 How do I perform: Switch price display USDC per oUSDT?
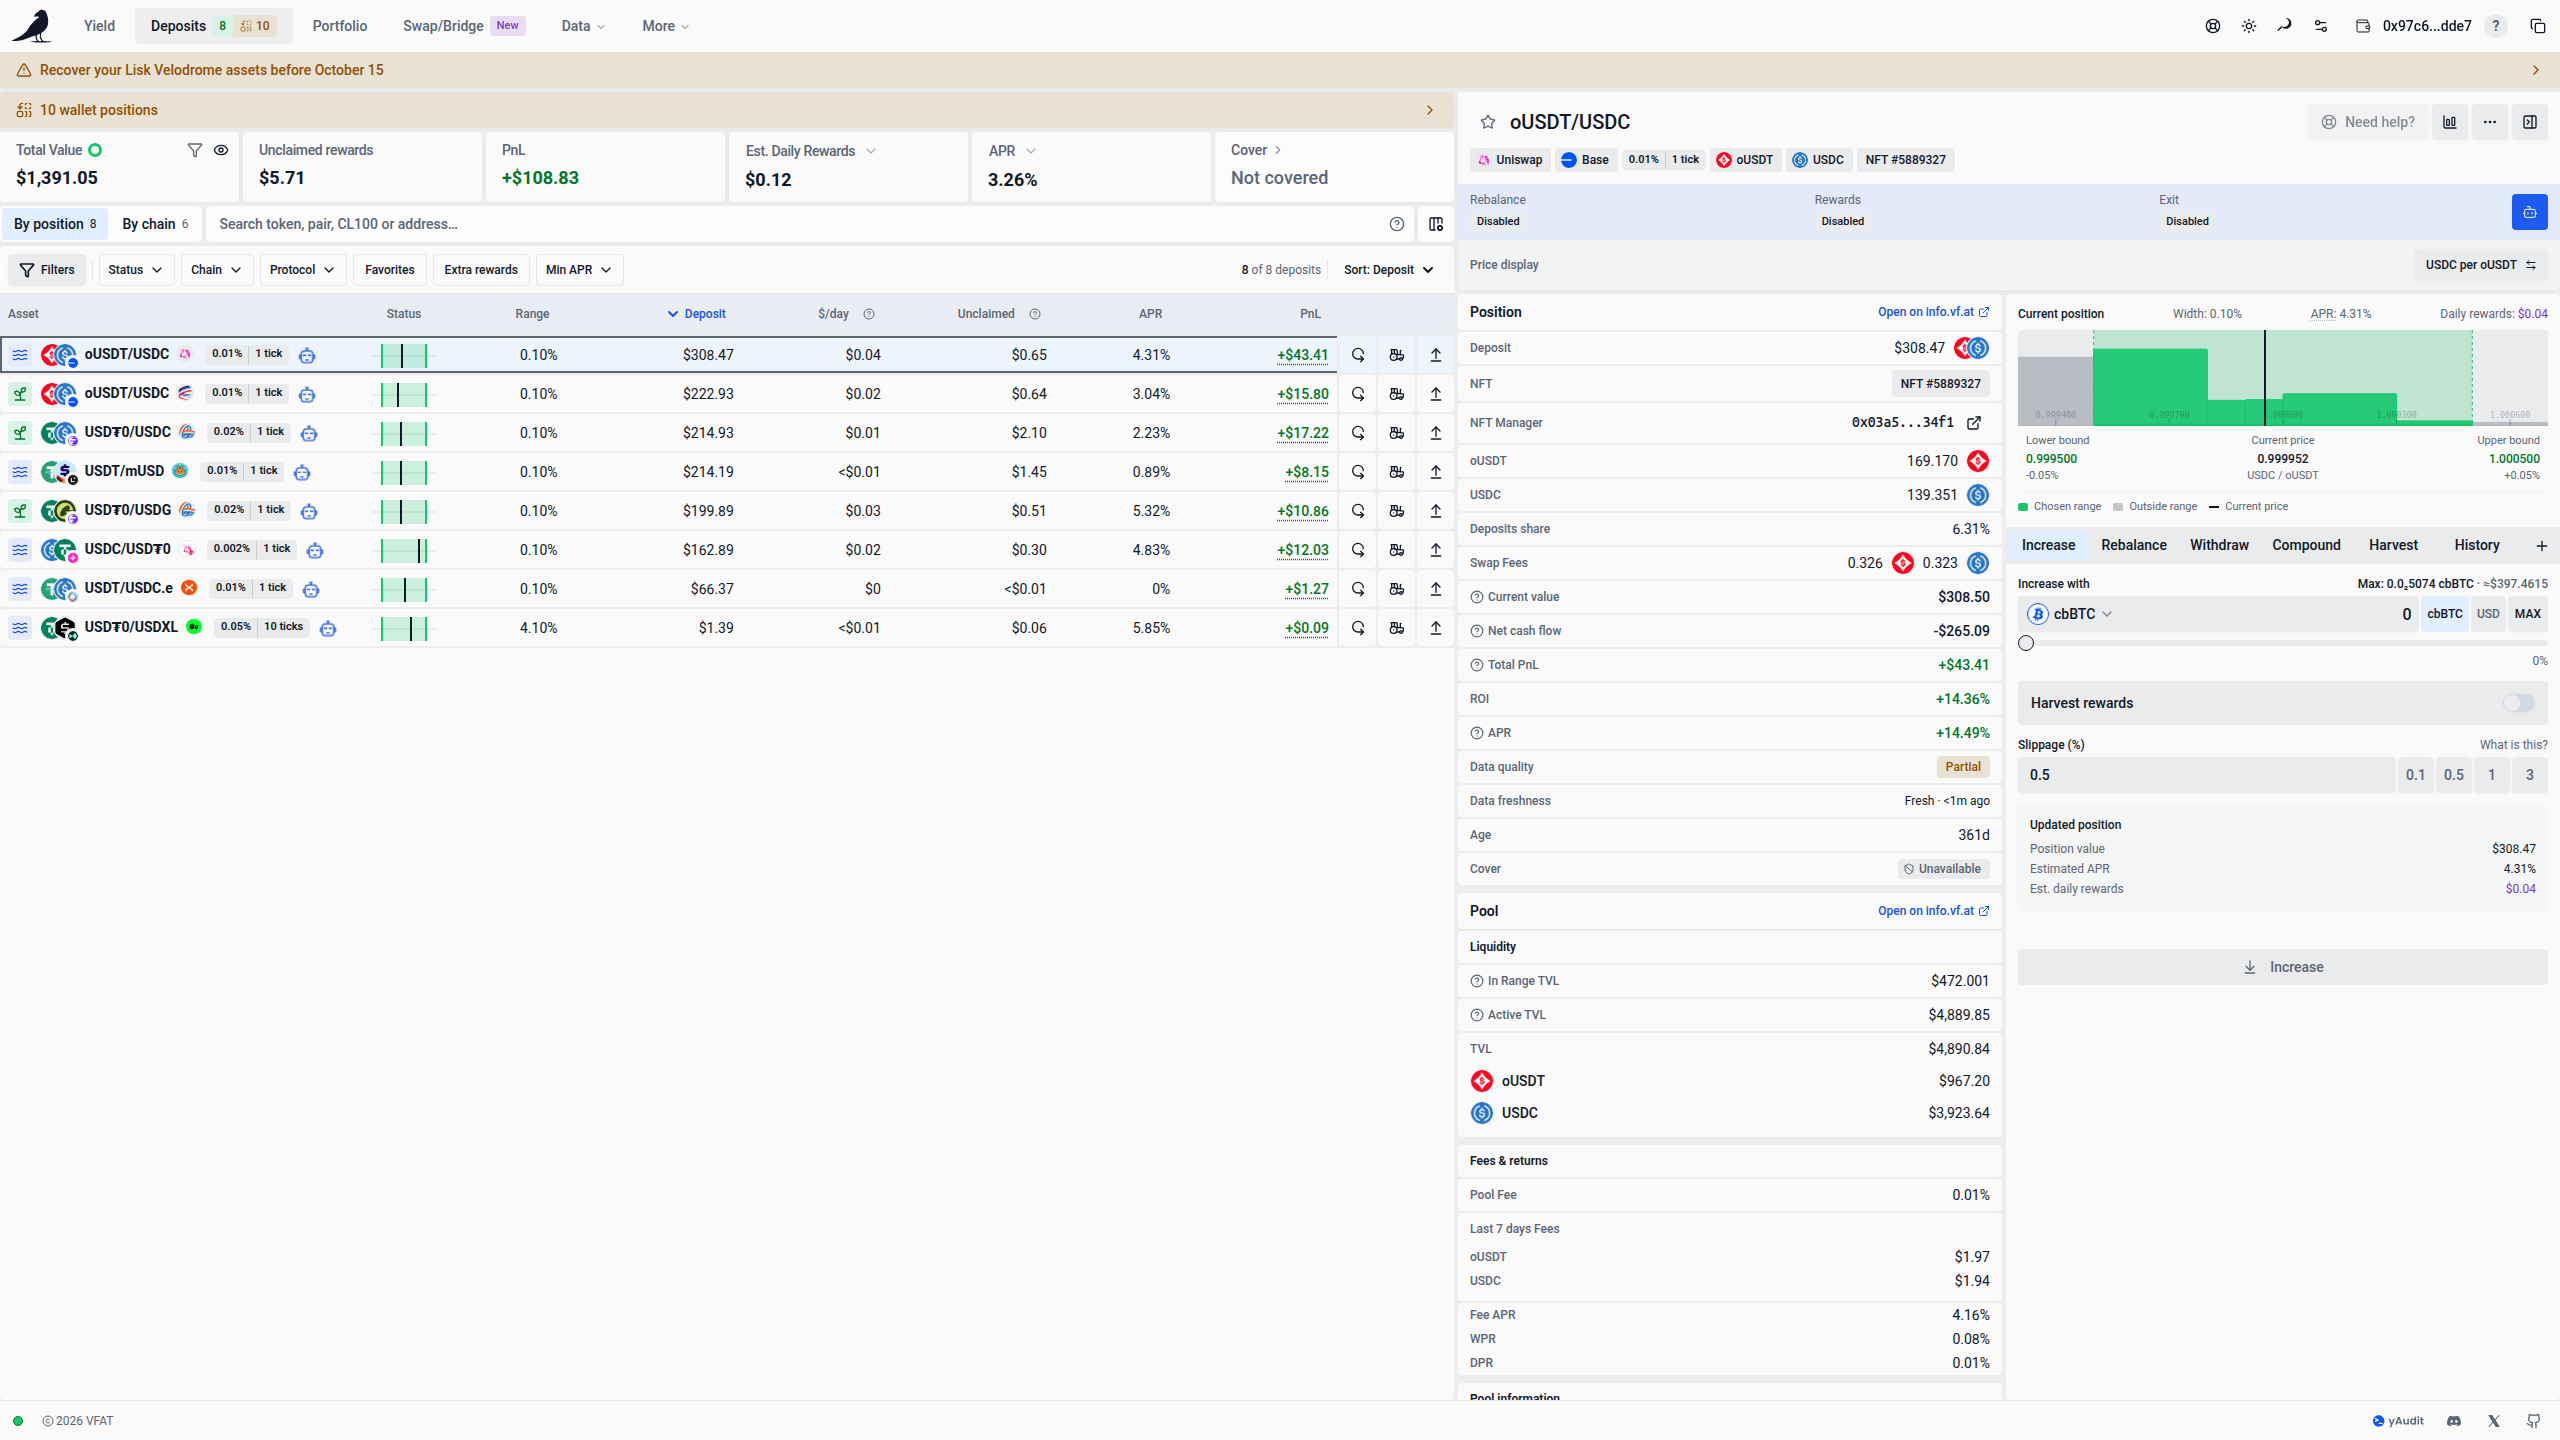(x=2481, y=265)
